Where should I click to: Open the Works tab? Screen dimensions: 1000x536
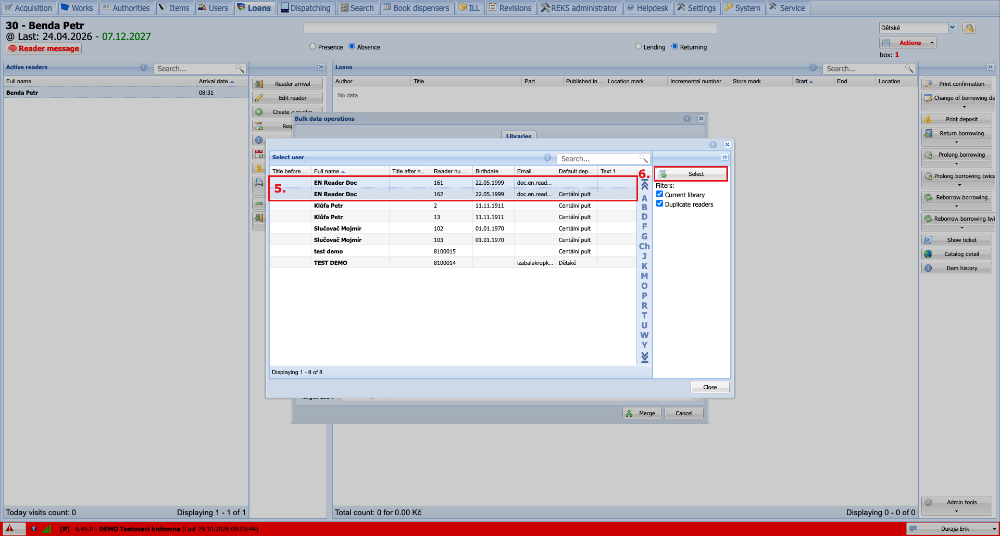tap(77, 8)
